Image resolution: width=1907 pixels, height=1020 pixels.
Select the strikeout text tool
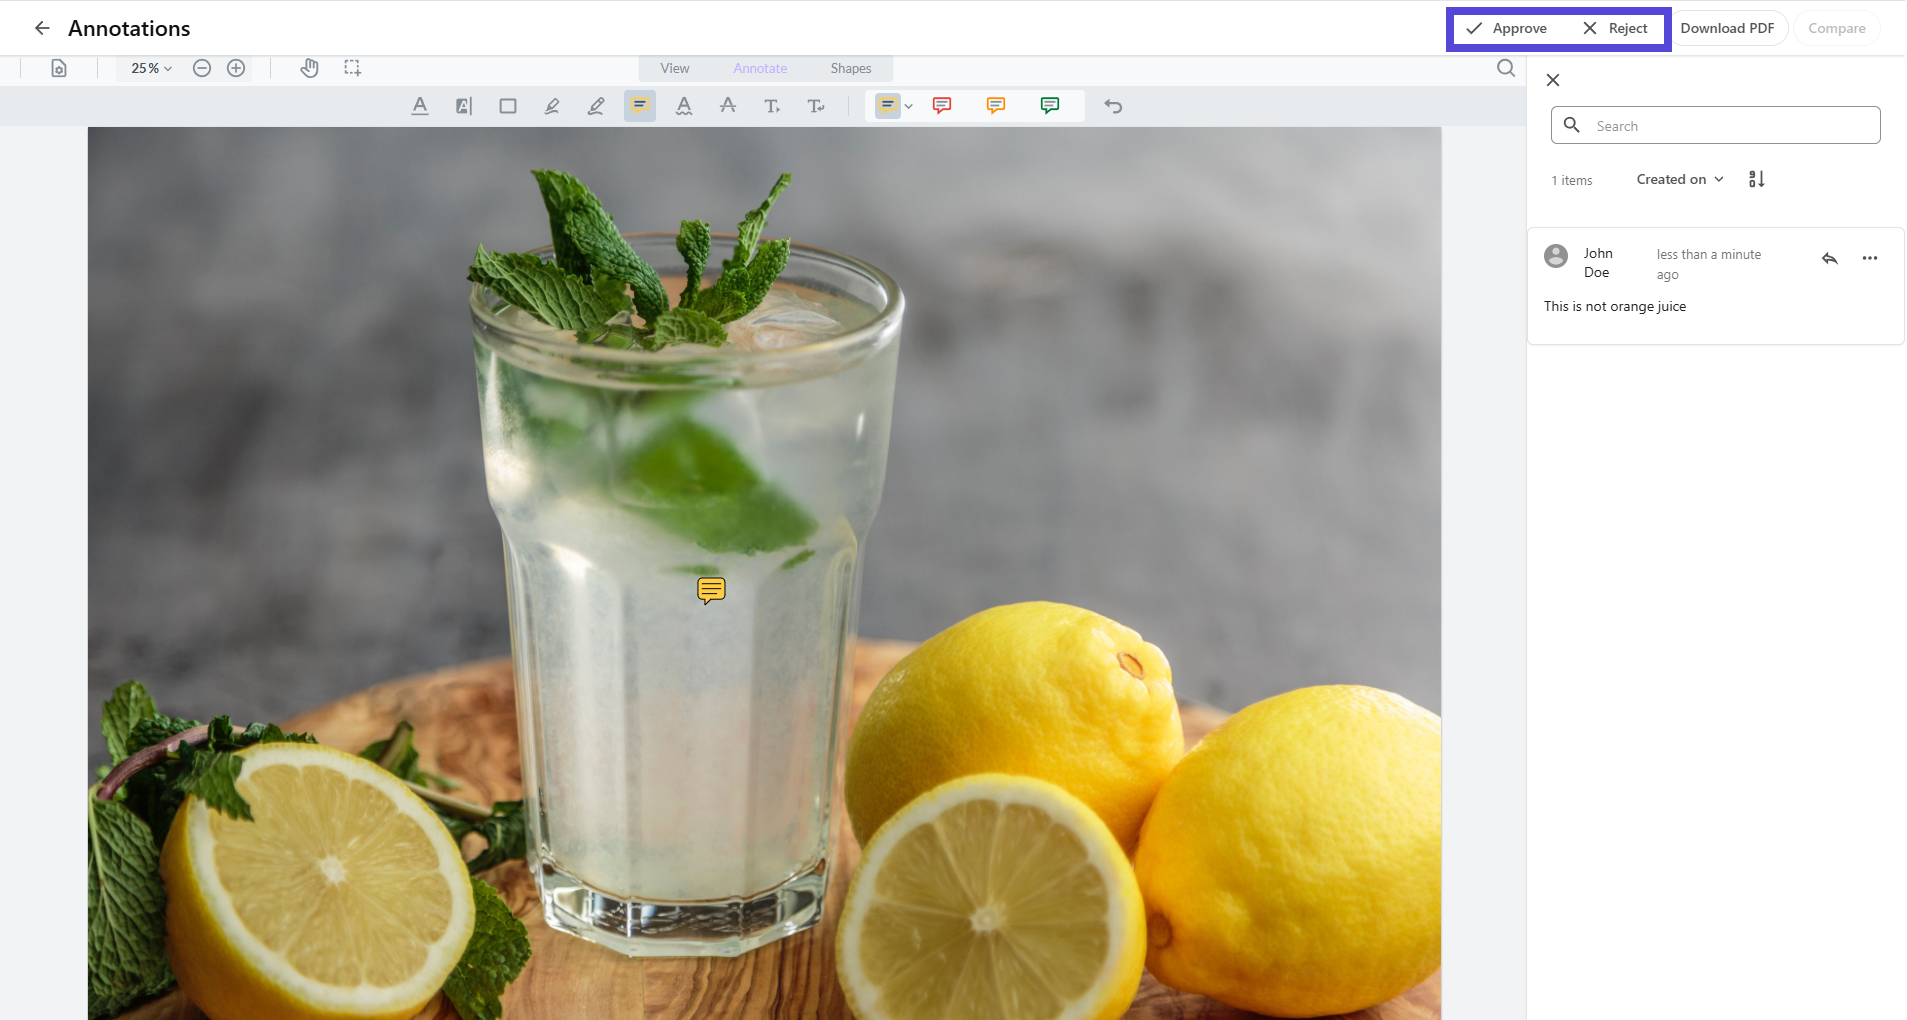(x=728, y=106)
